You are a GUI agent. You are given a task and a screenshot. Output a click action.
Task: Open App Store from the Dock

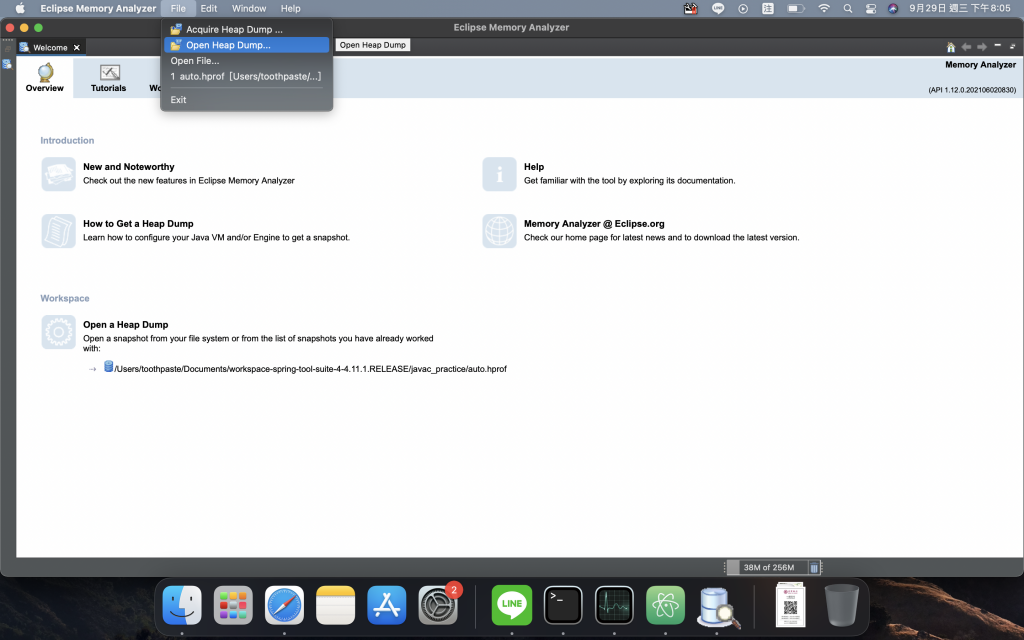387,605
